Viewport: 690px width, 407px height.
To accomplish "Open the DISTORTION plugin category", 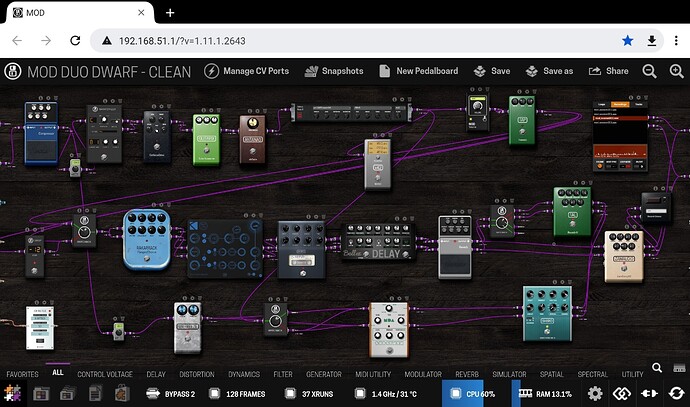I will [197, 374].
